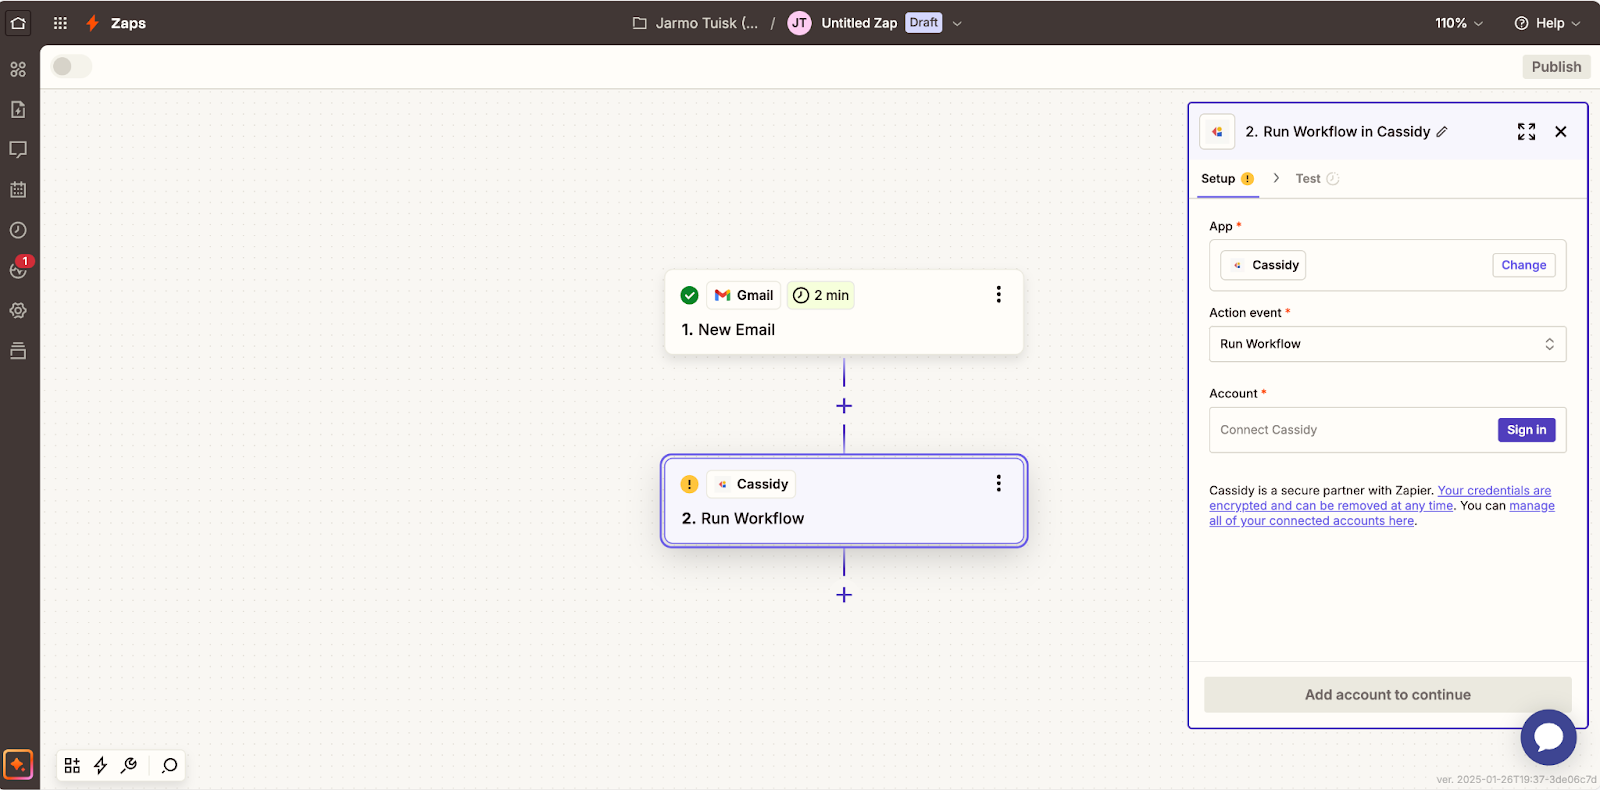Click the lightning bolt icon in bottom toolbar
The height and width of the screenshot is (790, 1600).
(x=100, y=766)
